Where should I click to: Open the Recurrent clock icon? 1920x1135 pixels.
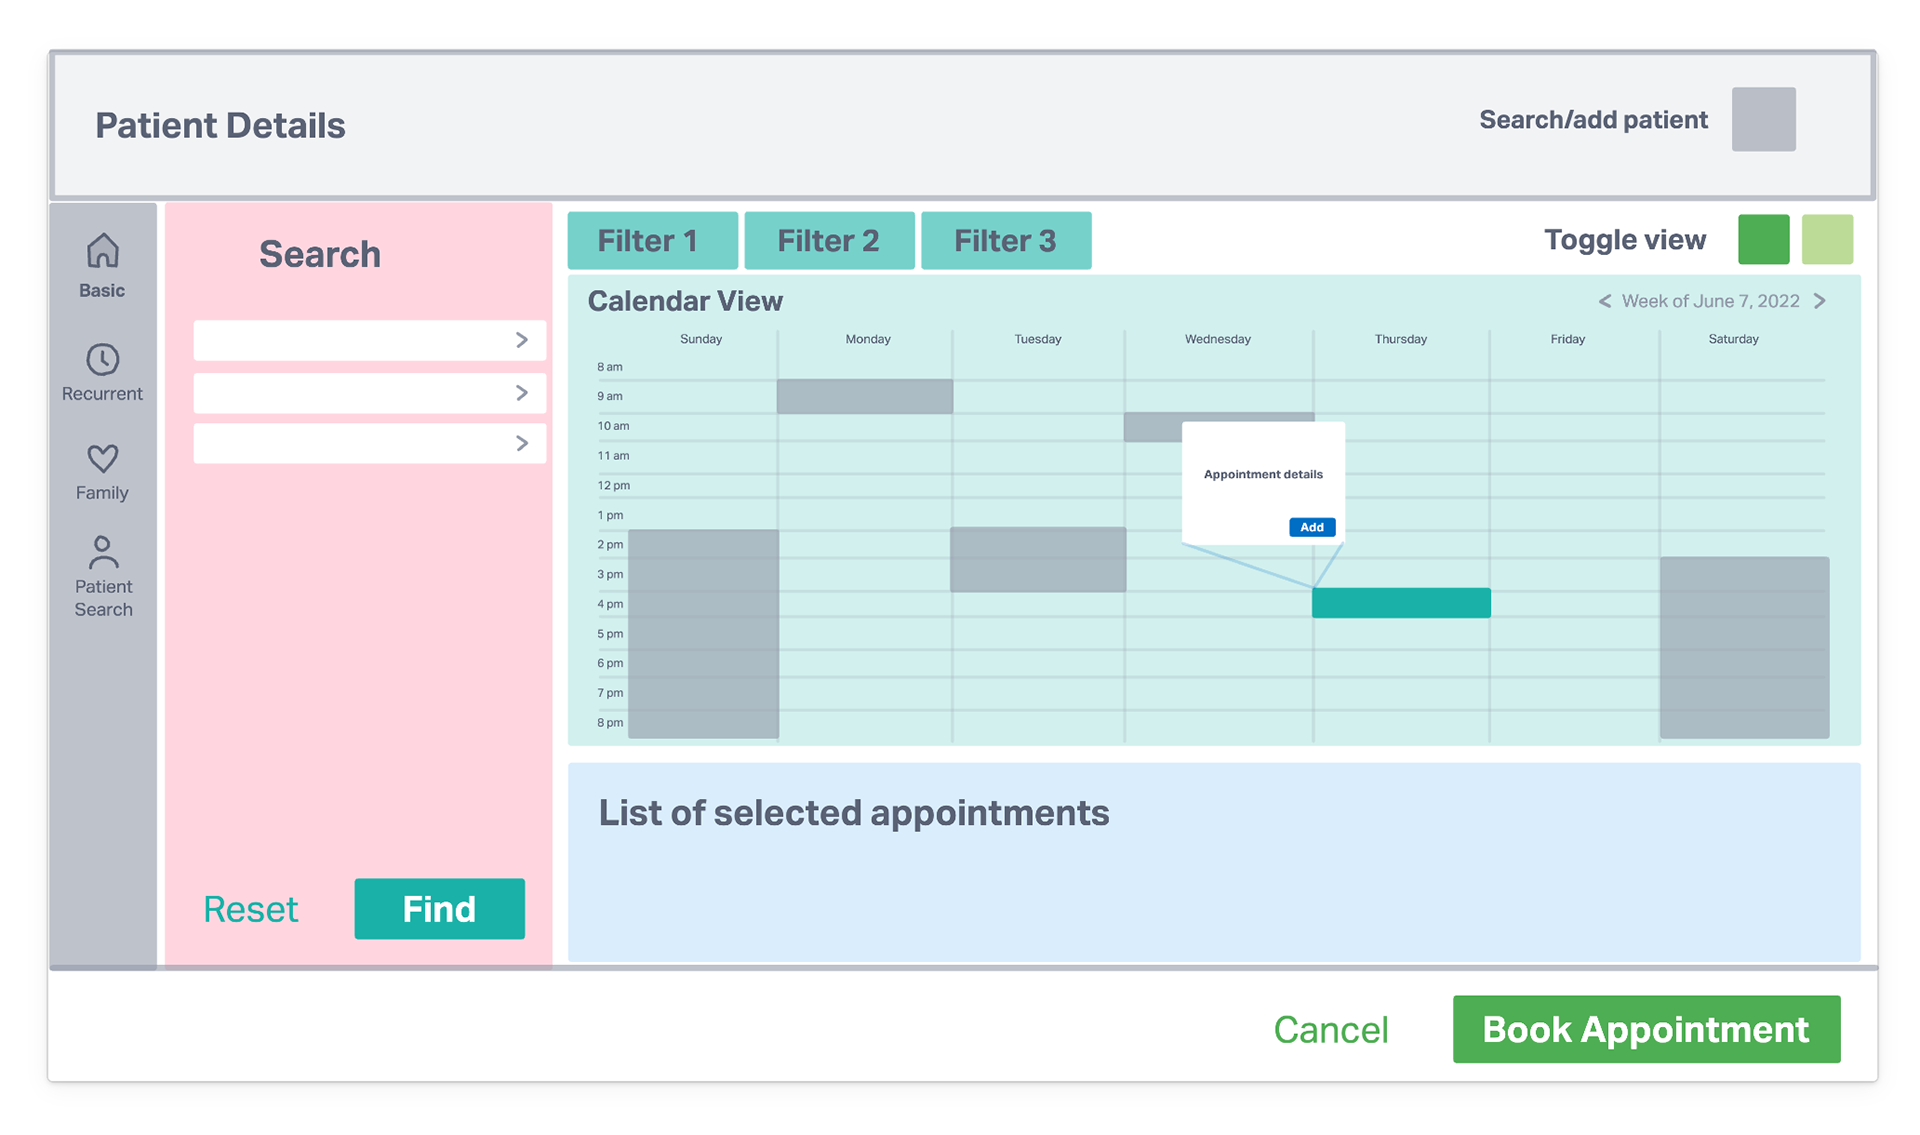coord(102,360)
